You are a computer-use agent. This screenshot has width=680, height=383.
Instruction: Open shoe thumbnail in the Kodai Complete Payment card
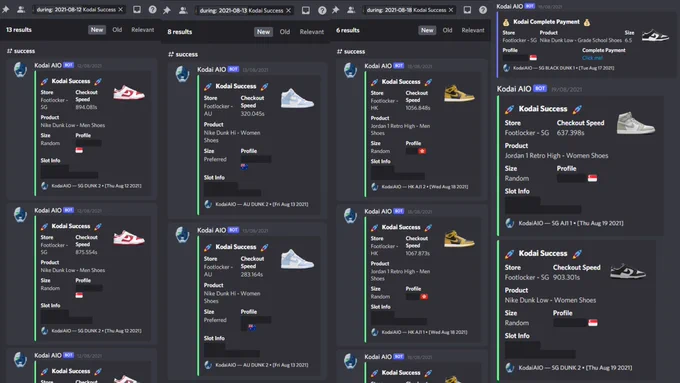(x=655, y=36)
